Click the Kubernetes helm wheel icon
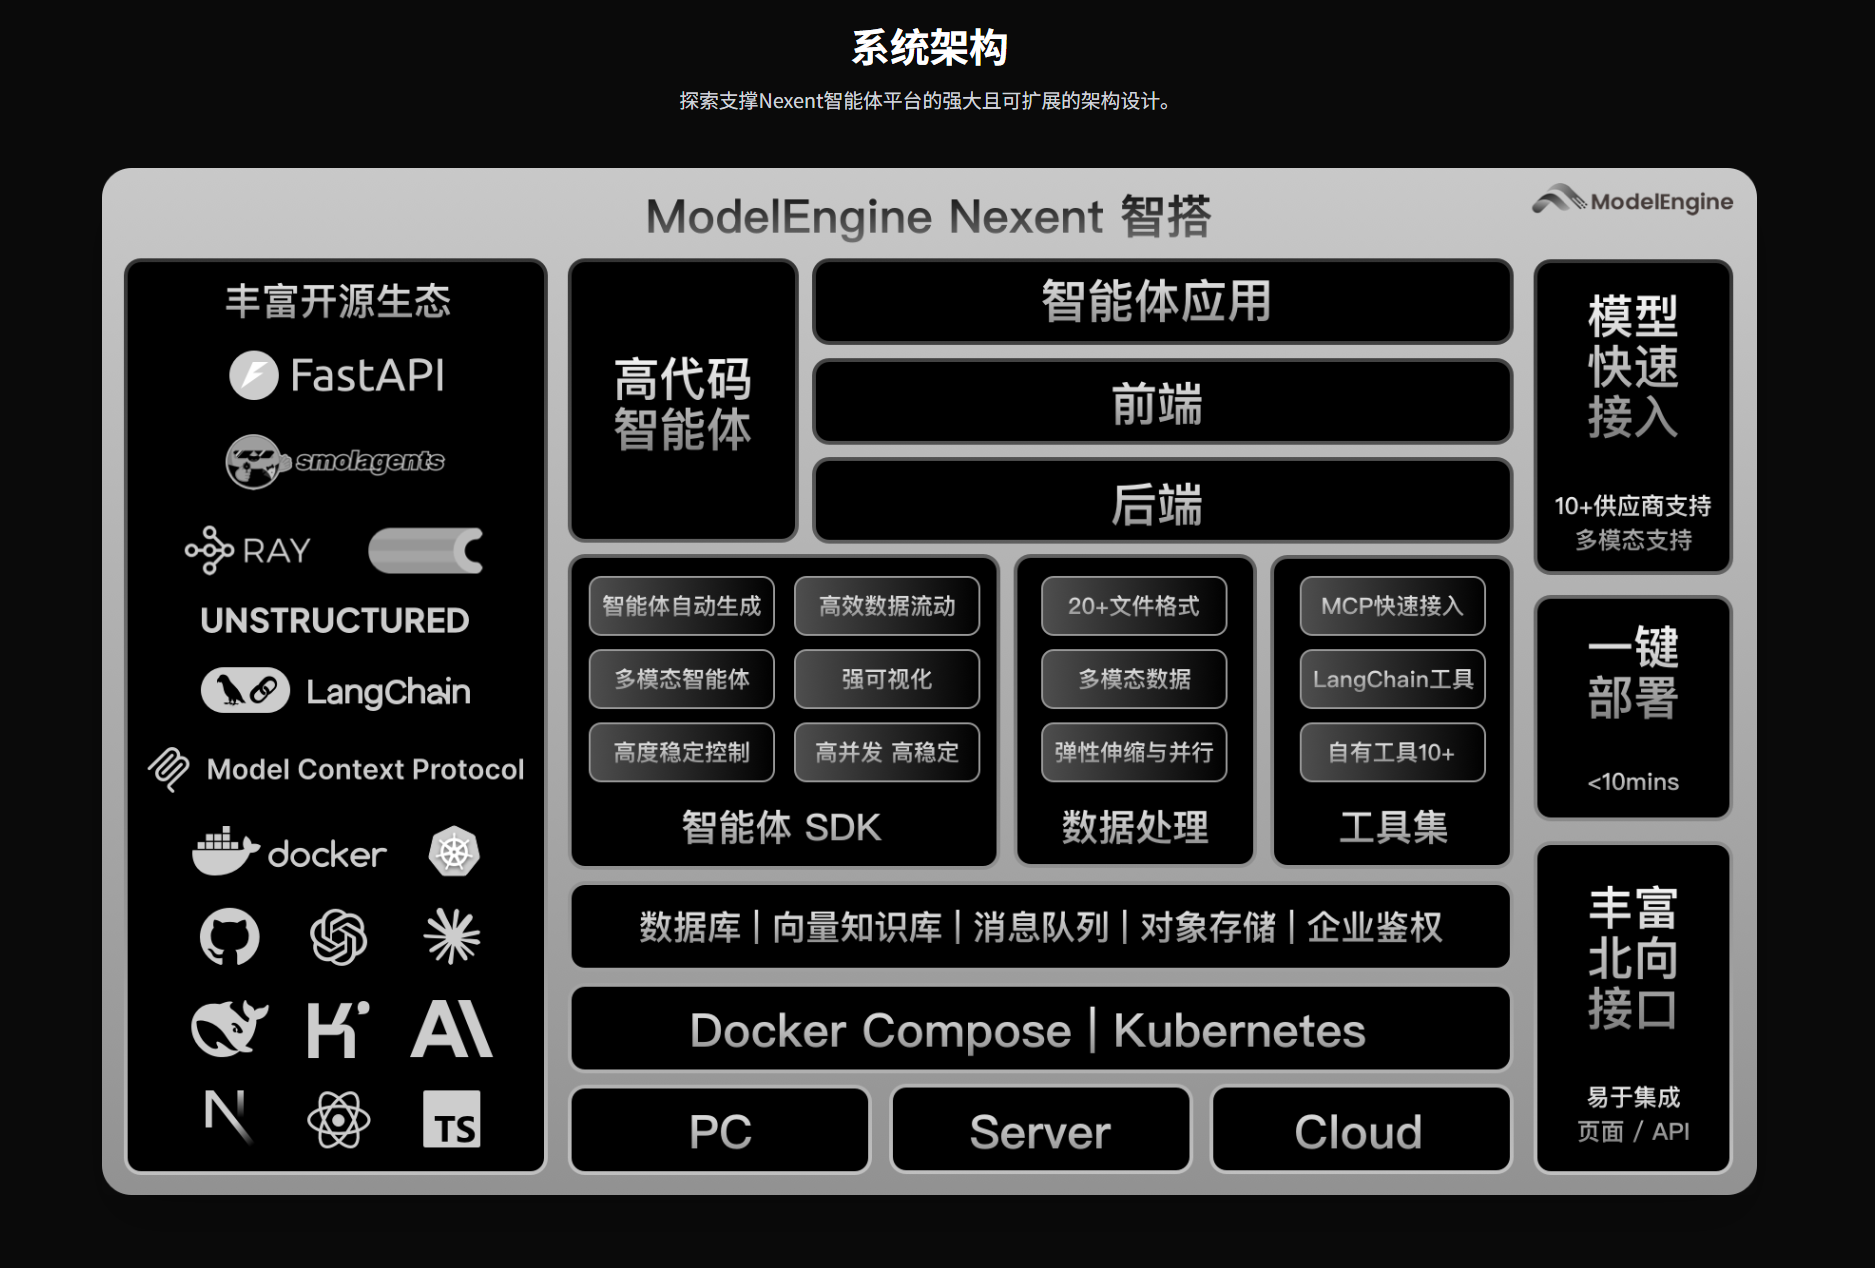This screenshot has width=1875, height=1268. pyautogui.click(x=454, y=852)
